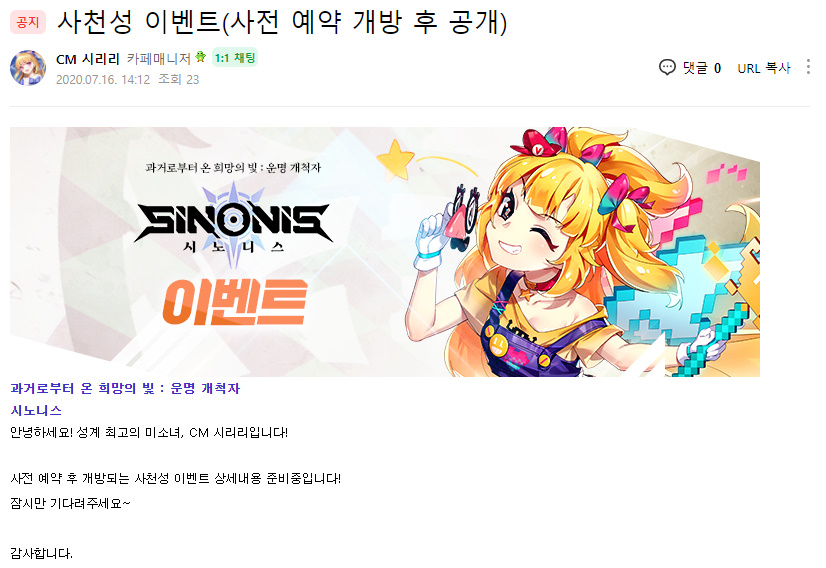
Task: Click the orange 이벤트 banner text
Action: (235, 302)
